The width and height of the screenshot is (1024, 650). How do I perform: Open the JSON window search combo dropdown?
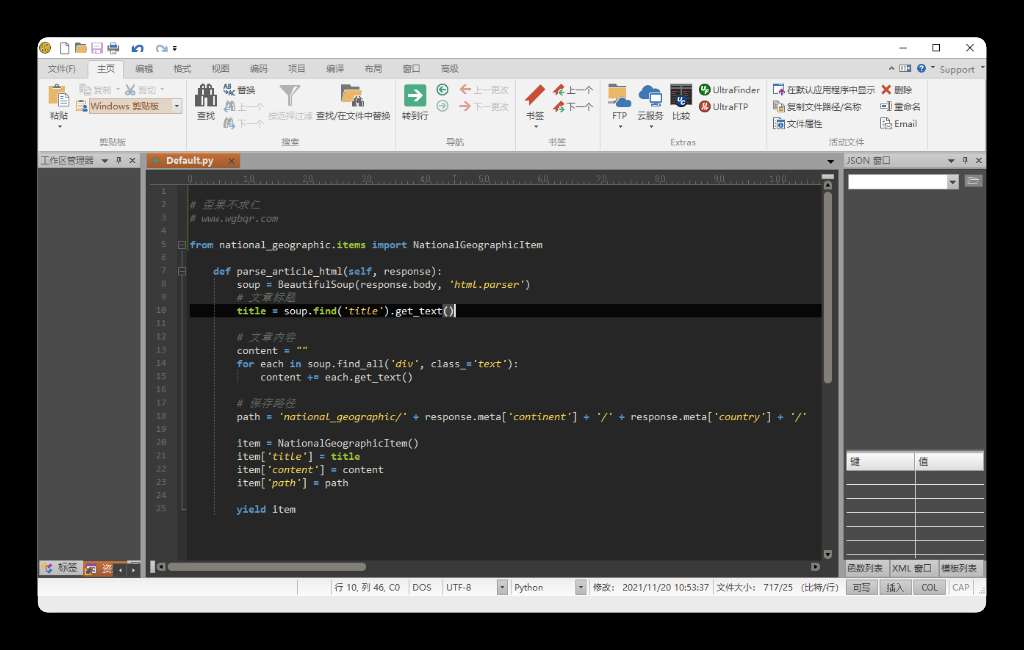[x=953, y=182]
